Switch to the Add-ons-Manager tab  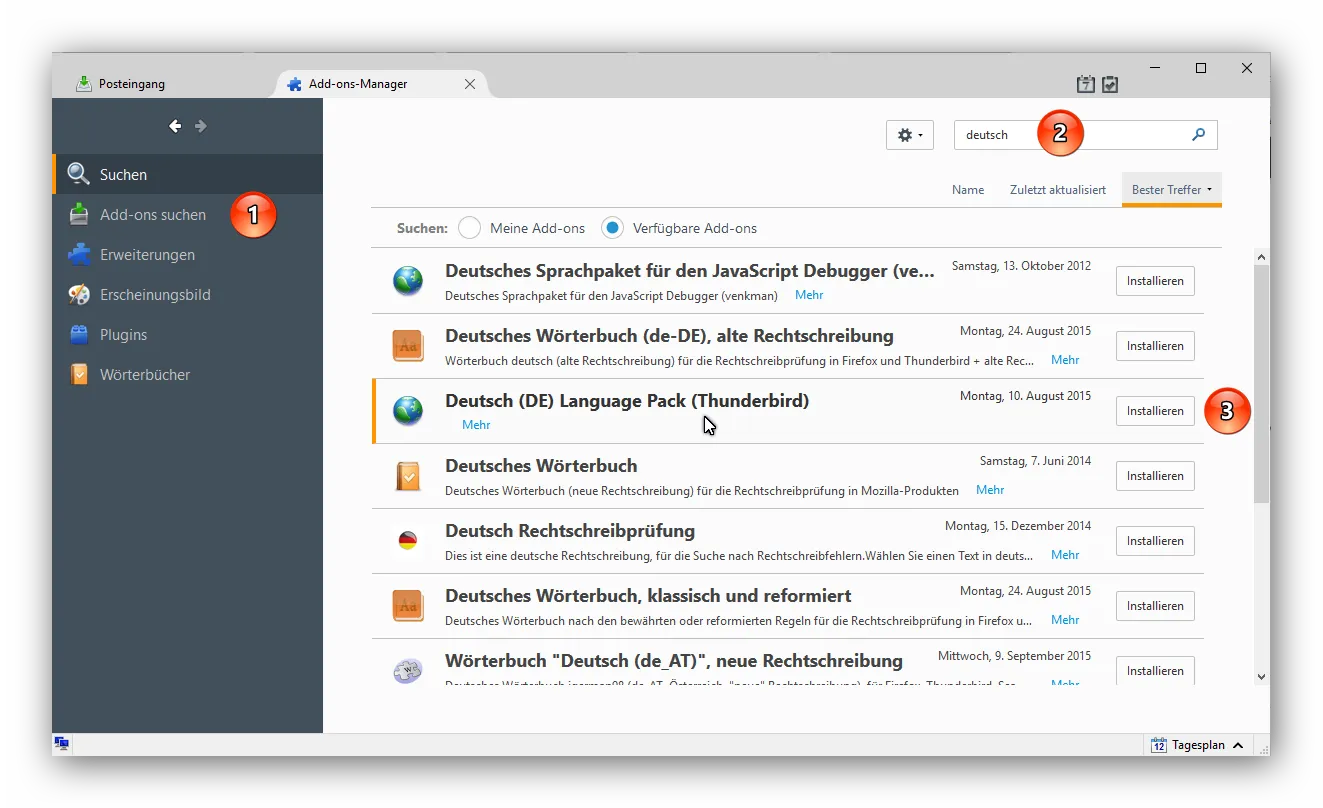380,84
